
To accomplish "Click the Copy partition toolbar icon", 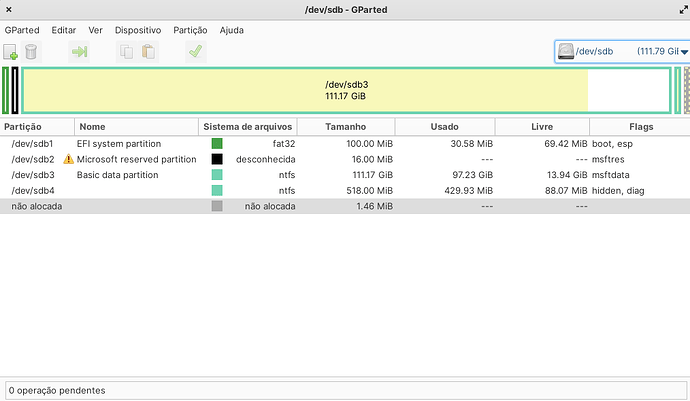I will coord(127,52).
